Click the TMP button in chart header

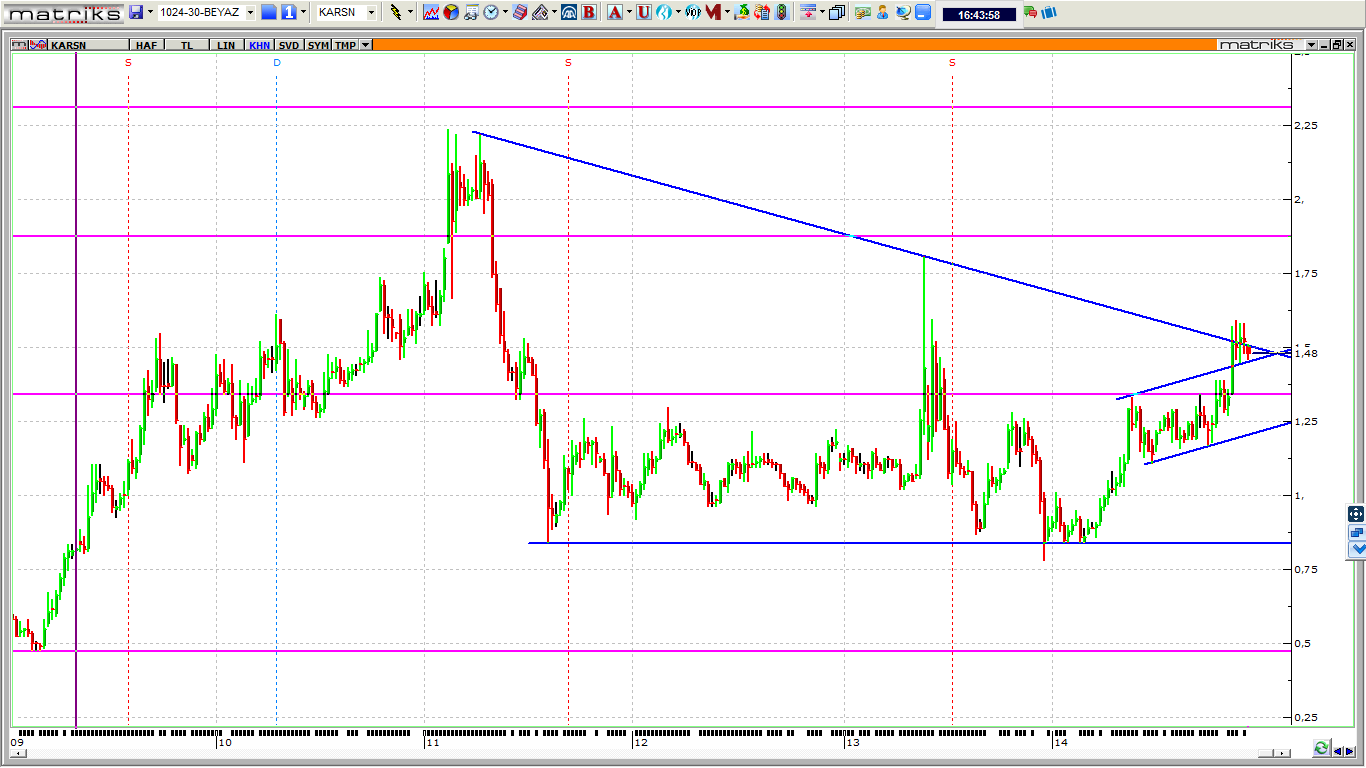point(345,45)
